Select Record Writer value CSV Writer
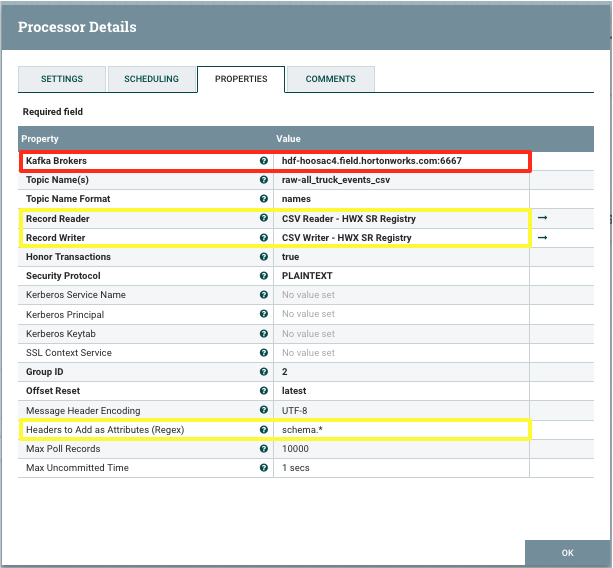The height and width of the screenshot is (568, 613). 347,238
